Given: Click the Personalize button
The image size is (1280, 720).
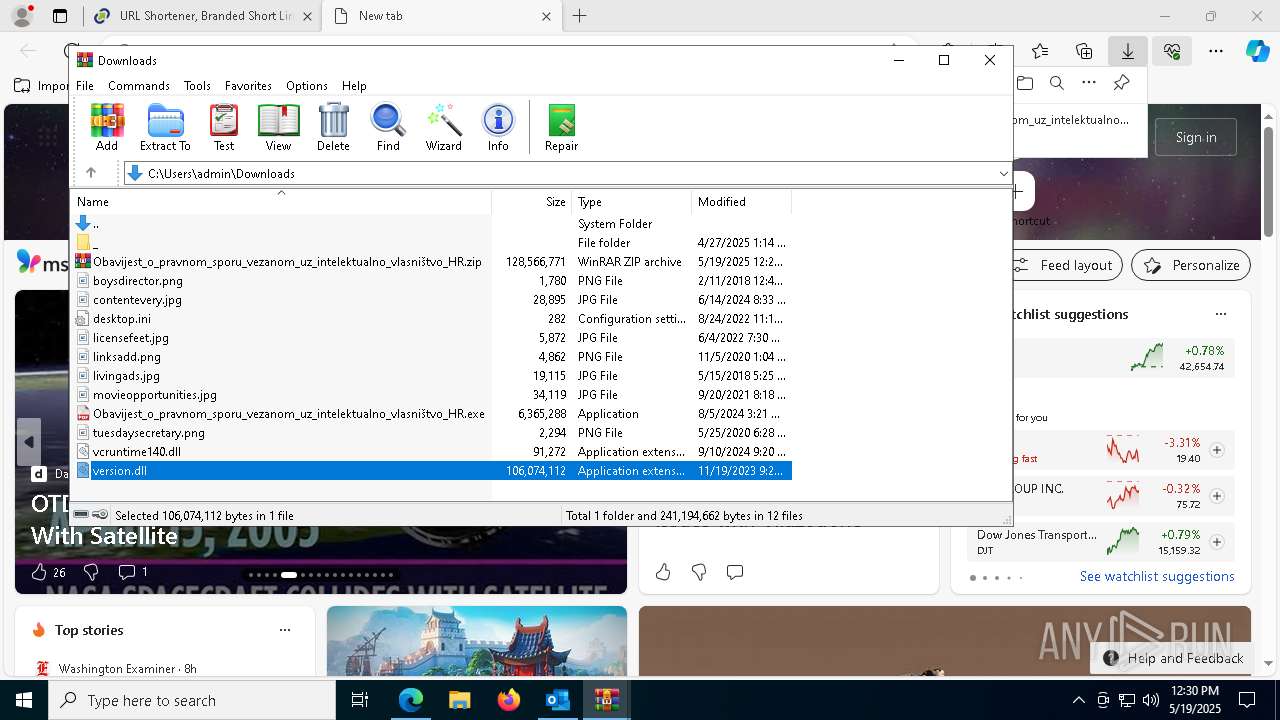Looking at the screenshot, I should (x=1191, y=265).
